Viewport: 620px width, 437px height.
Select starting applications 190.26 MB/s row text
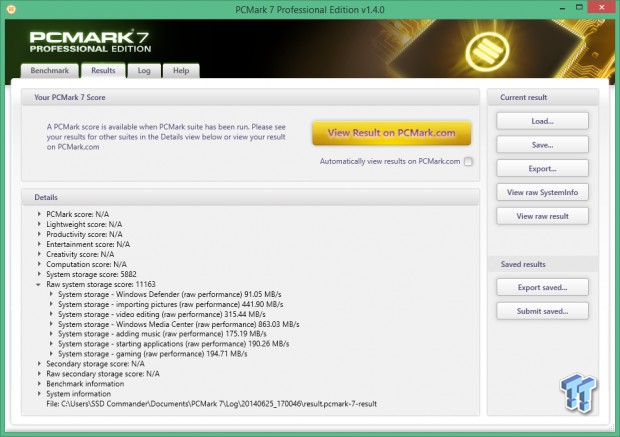coord(174,344)
